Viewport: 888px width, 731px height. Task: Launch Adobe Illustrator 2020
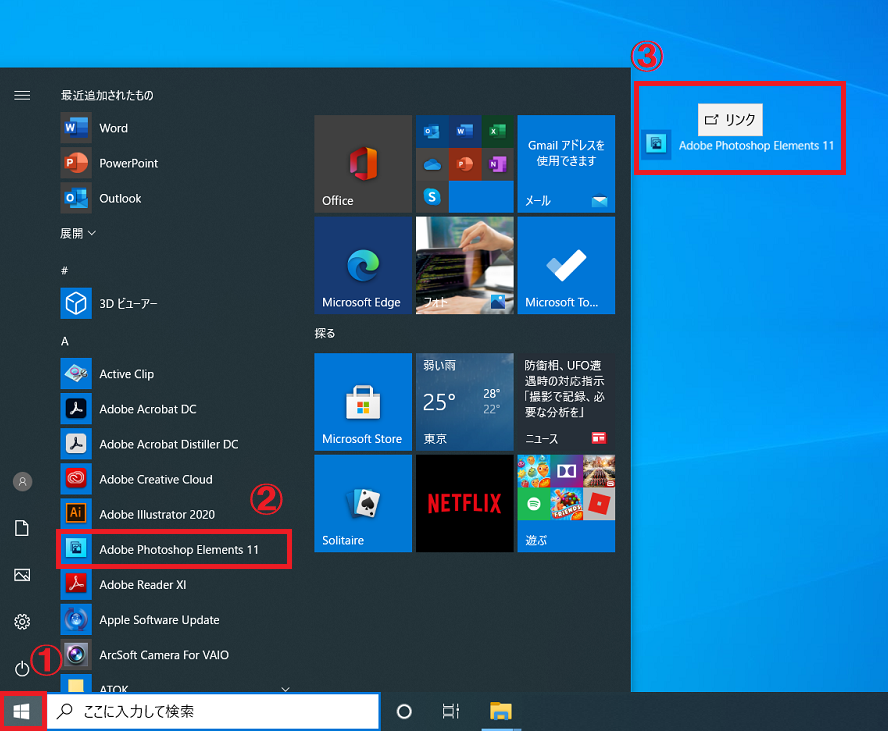tap(176, 514)
